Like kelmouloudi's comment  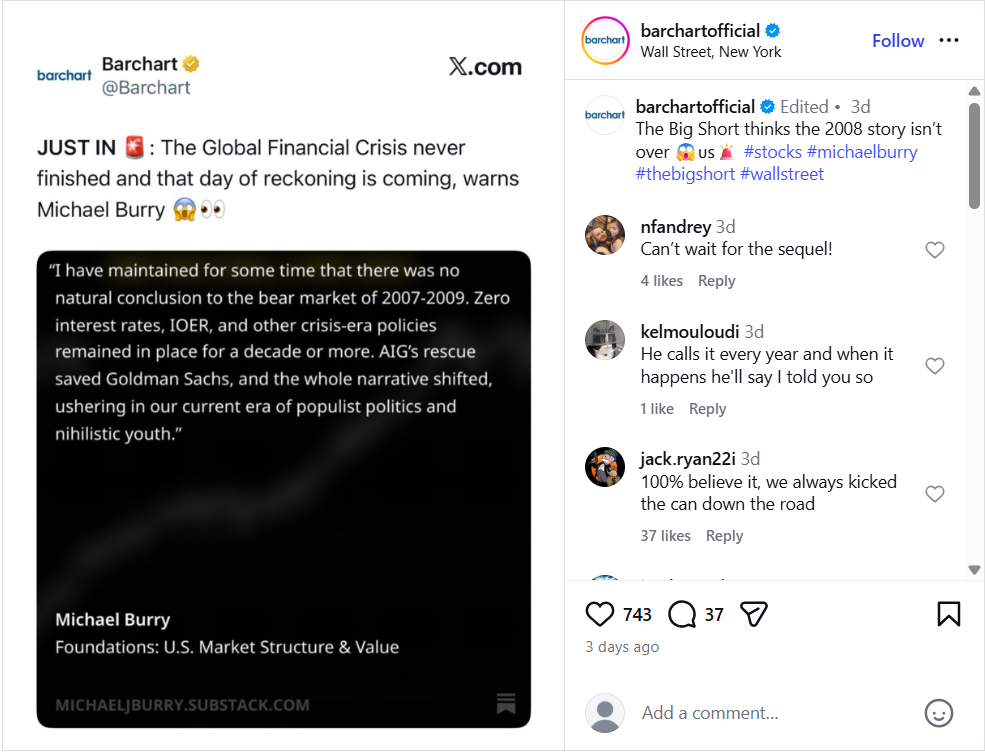(935, 366)
